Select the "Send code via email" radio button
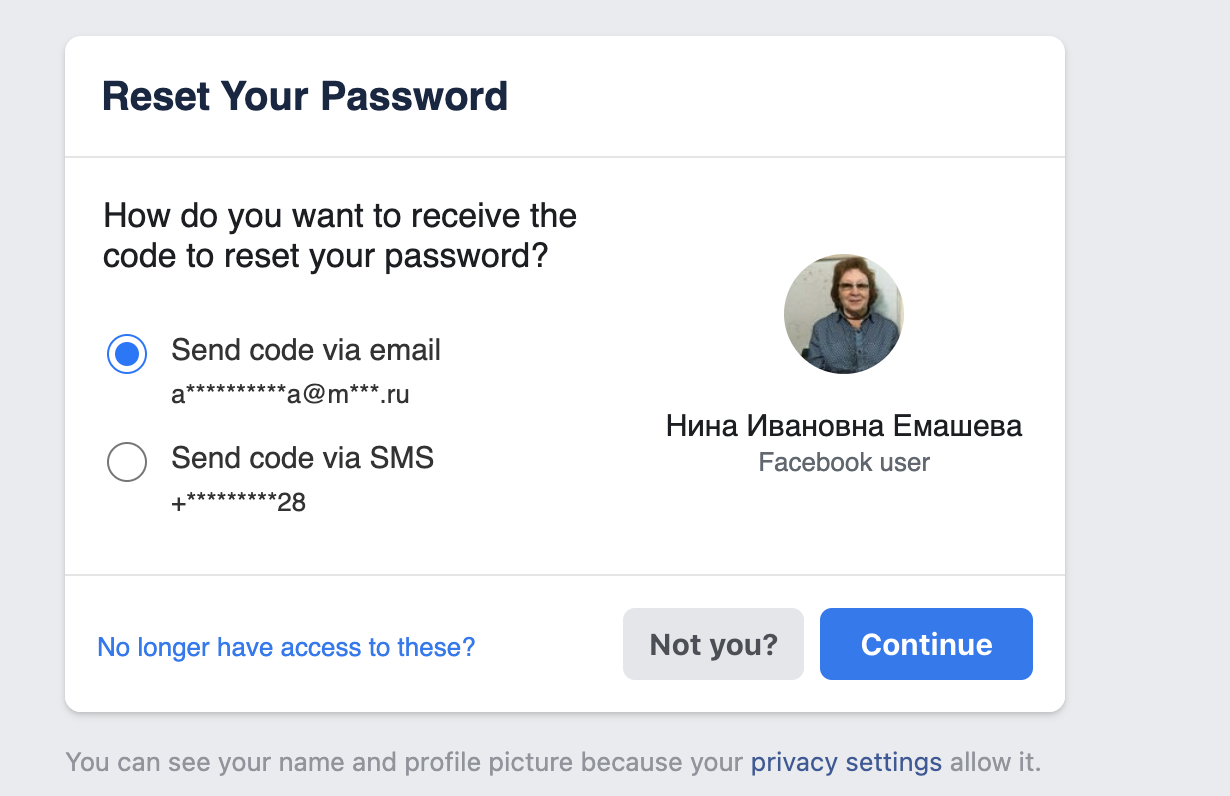 pos(127,354)
